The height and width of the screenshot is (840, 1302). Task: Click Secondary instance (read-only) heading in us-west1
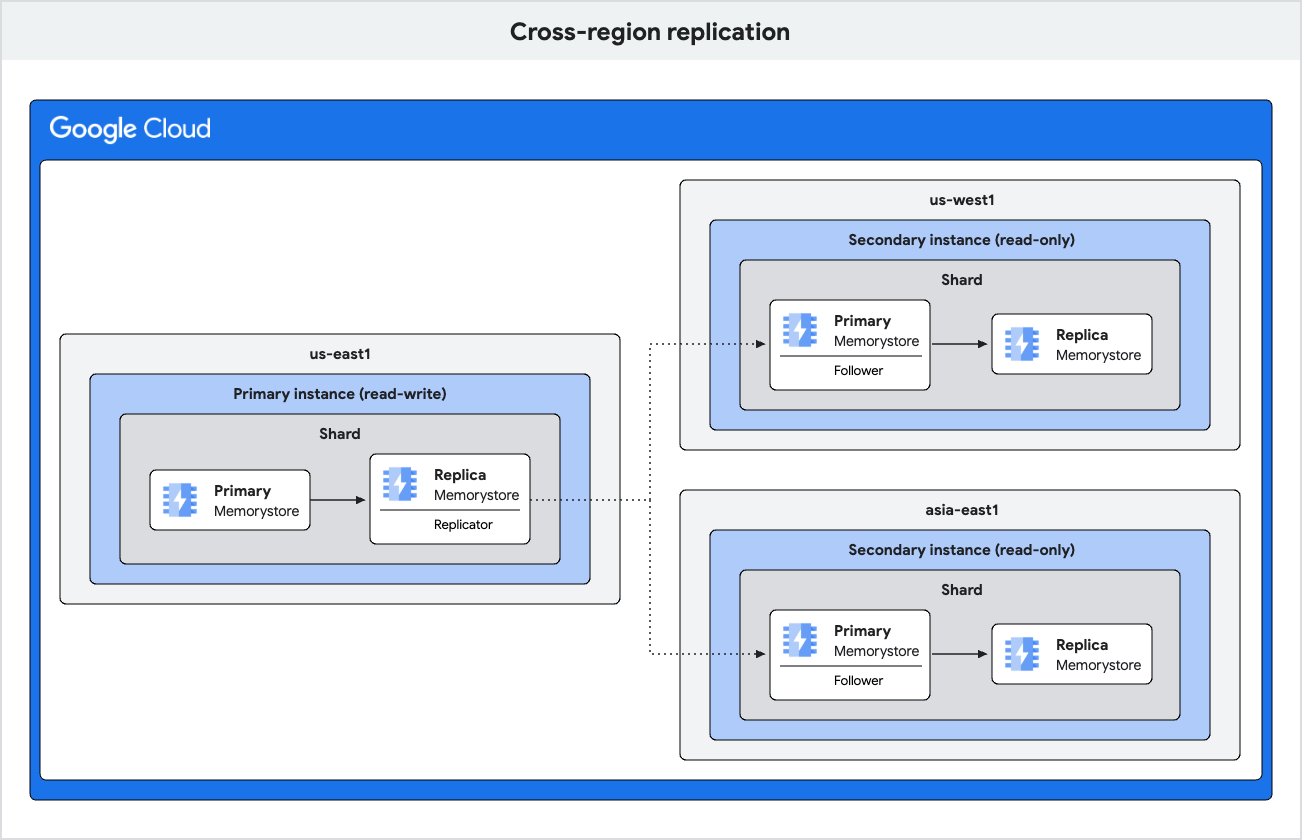click(961, 240)
